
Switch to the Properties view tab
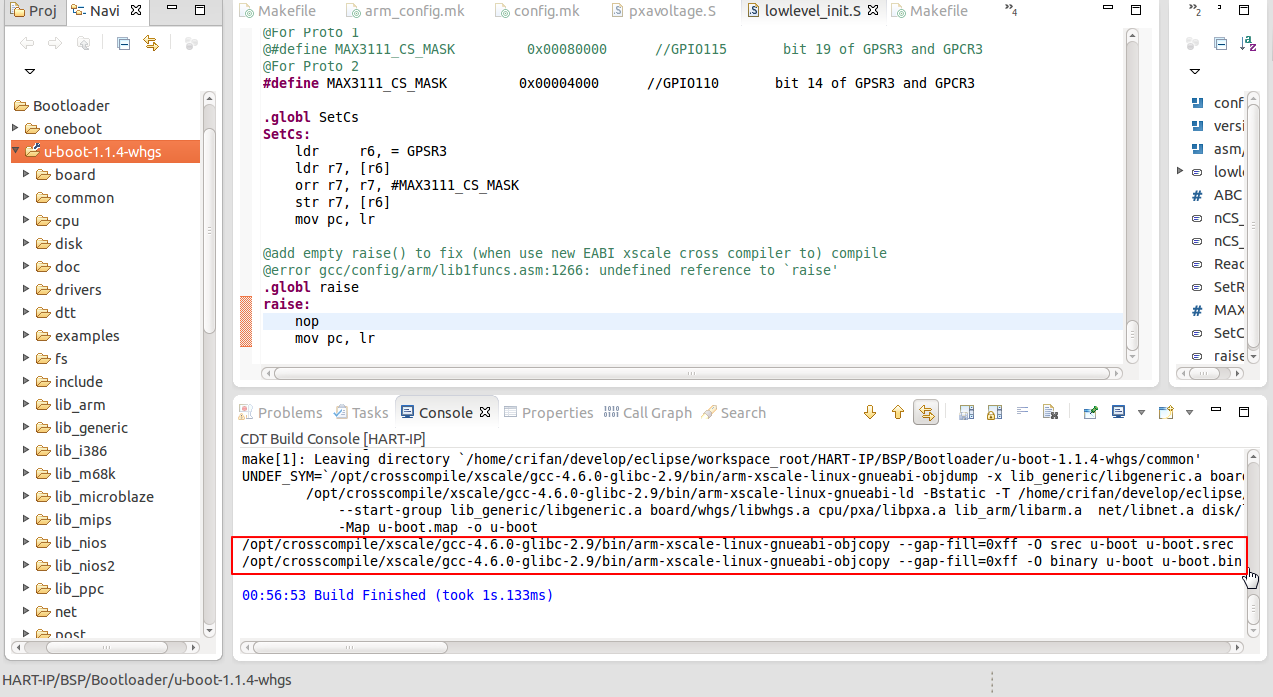tap(549, 412)
